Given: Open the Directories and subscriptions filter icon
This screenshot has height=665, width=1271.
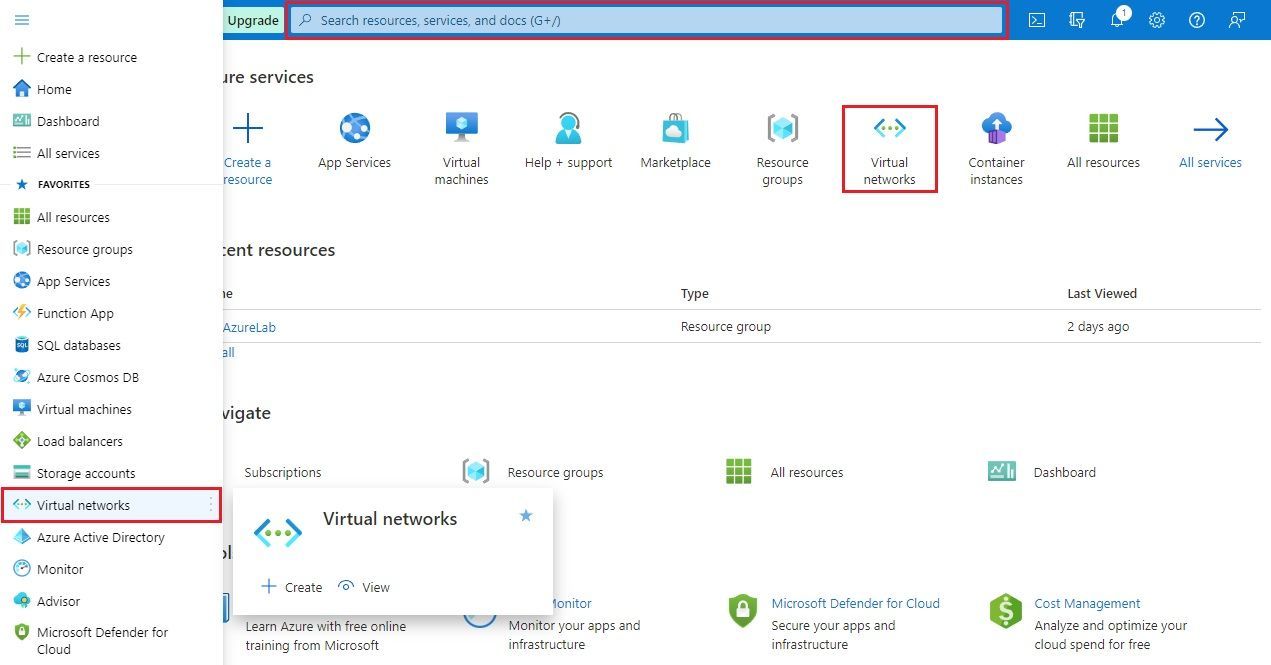Looking at the screenshot, I should [1077, 20].
